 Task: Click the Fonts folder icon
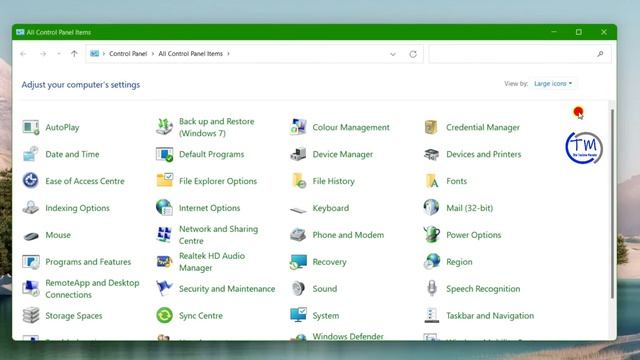coord(431,181)
